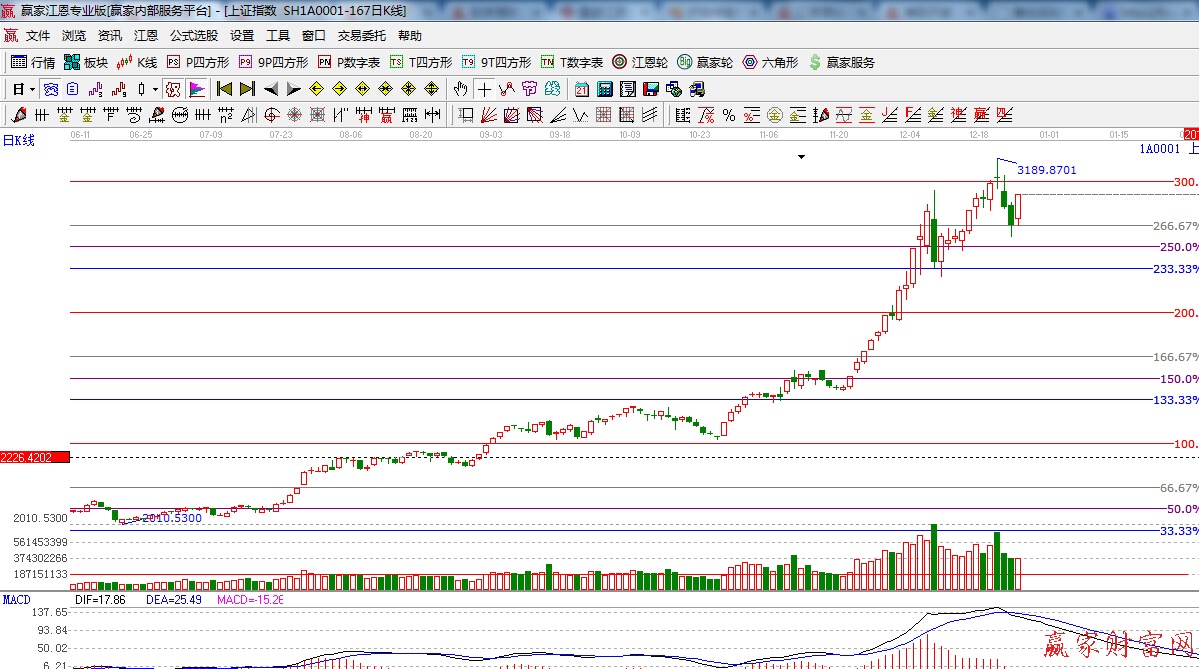
Task: Jump to first bar with skip-back arrow
Action: [x=224, y=89]
